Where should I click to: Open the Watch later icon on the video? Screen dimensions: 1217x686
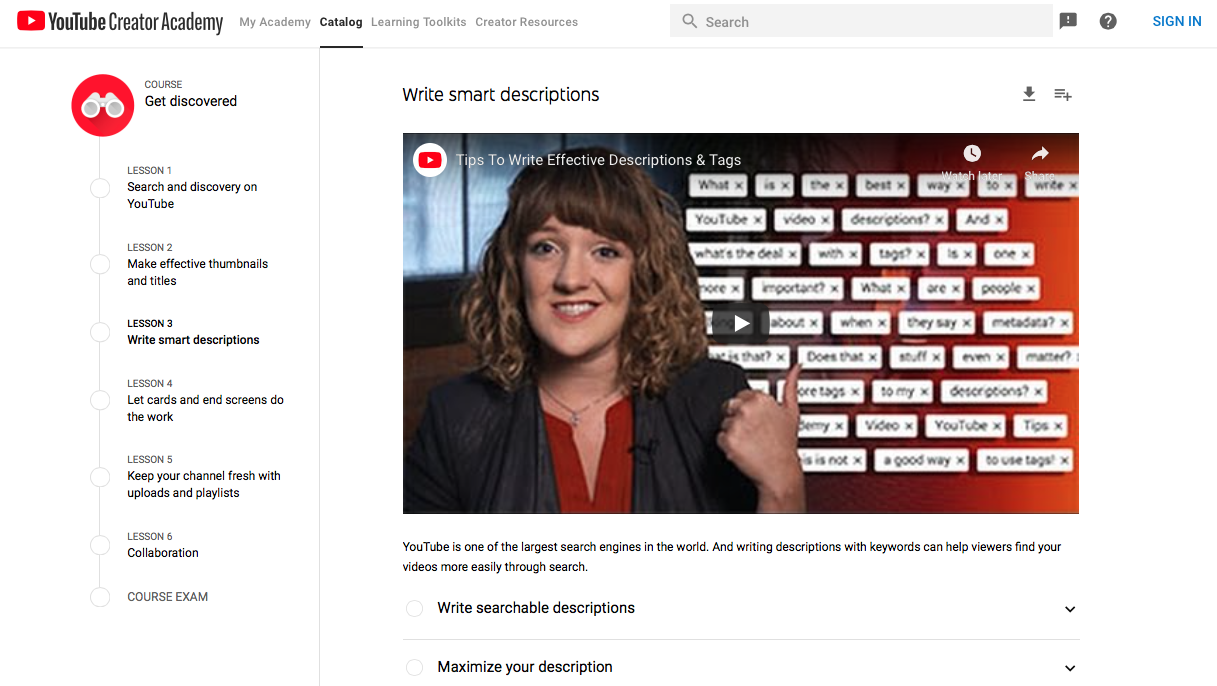click(x=971, y=153)
